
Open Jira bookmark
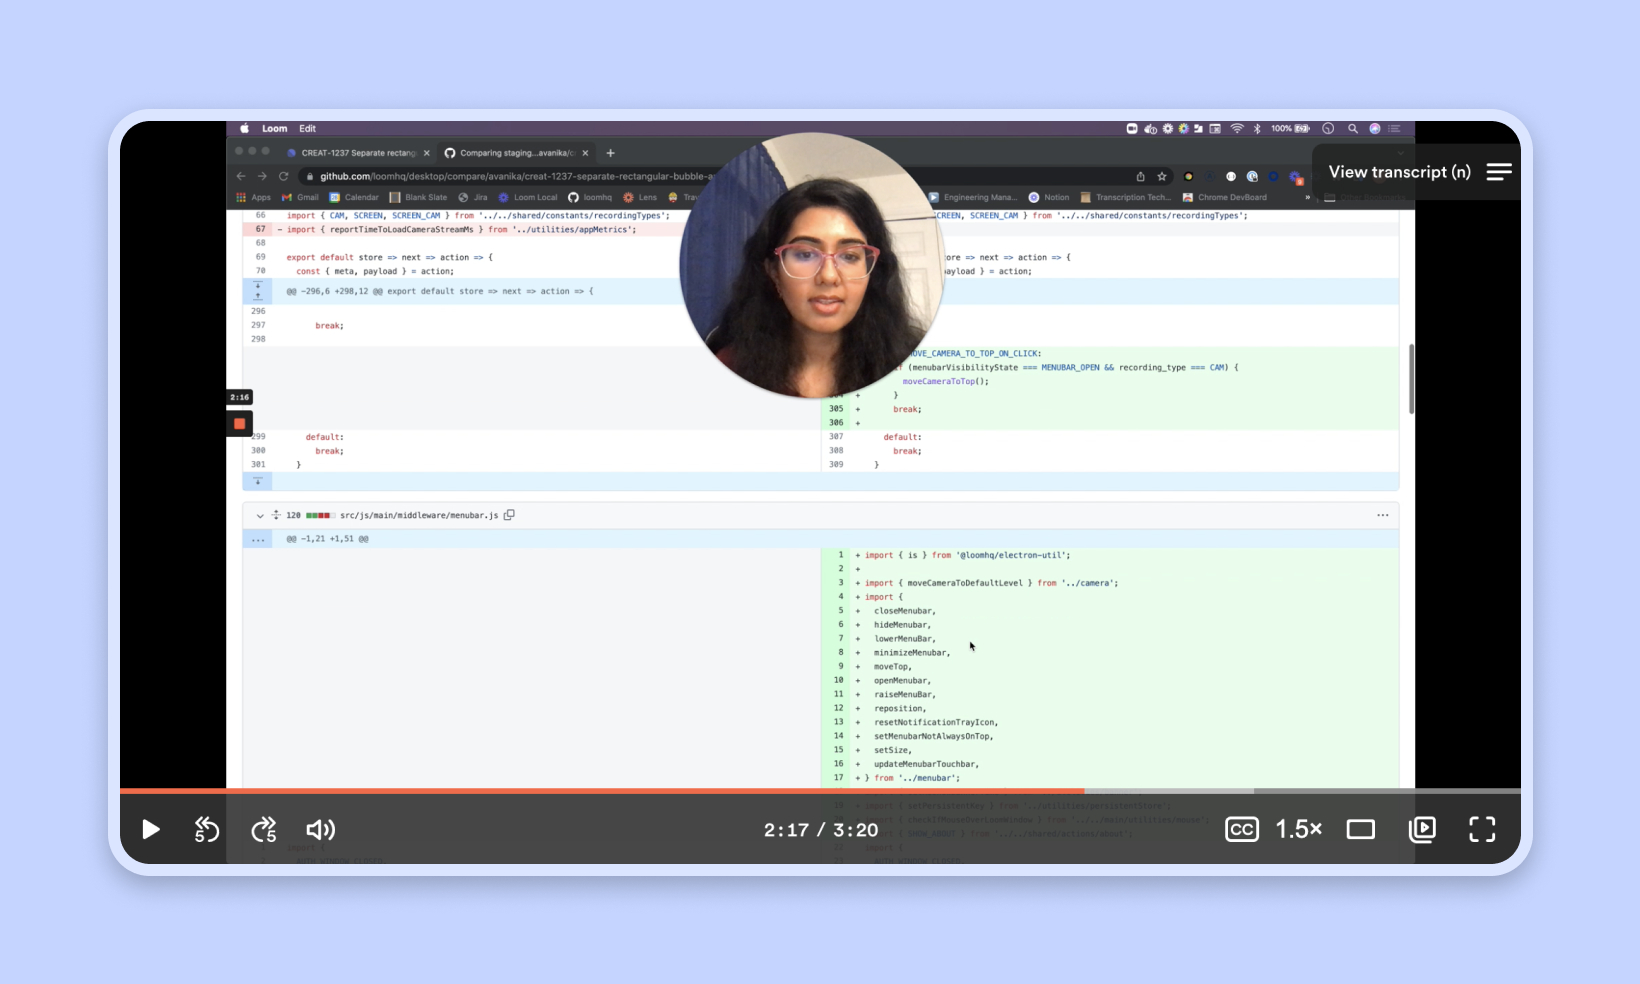(x=473, y=197)
